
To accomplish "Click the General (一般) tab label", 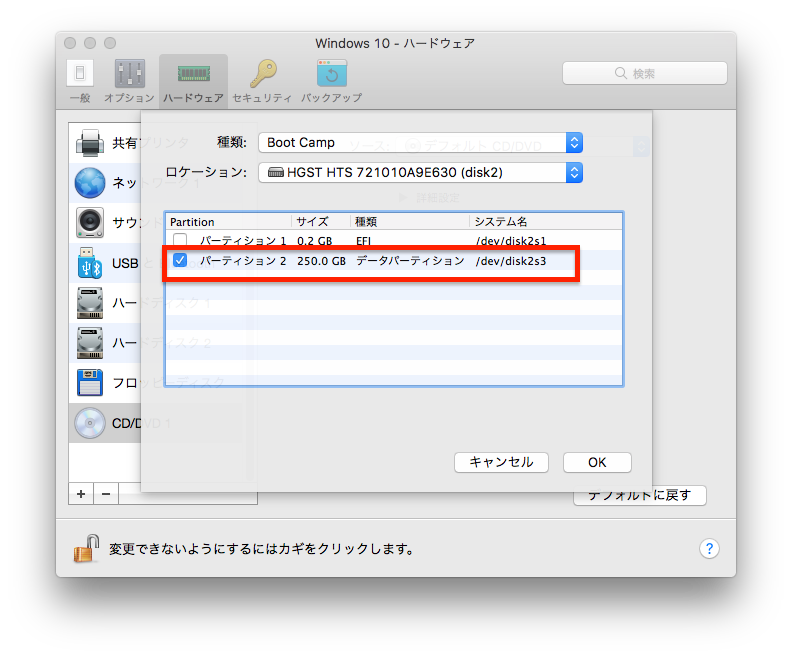I will [x=80, y=98].
